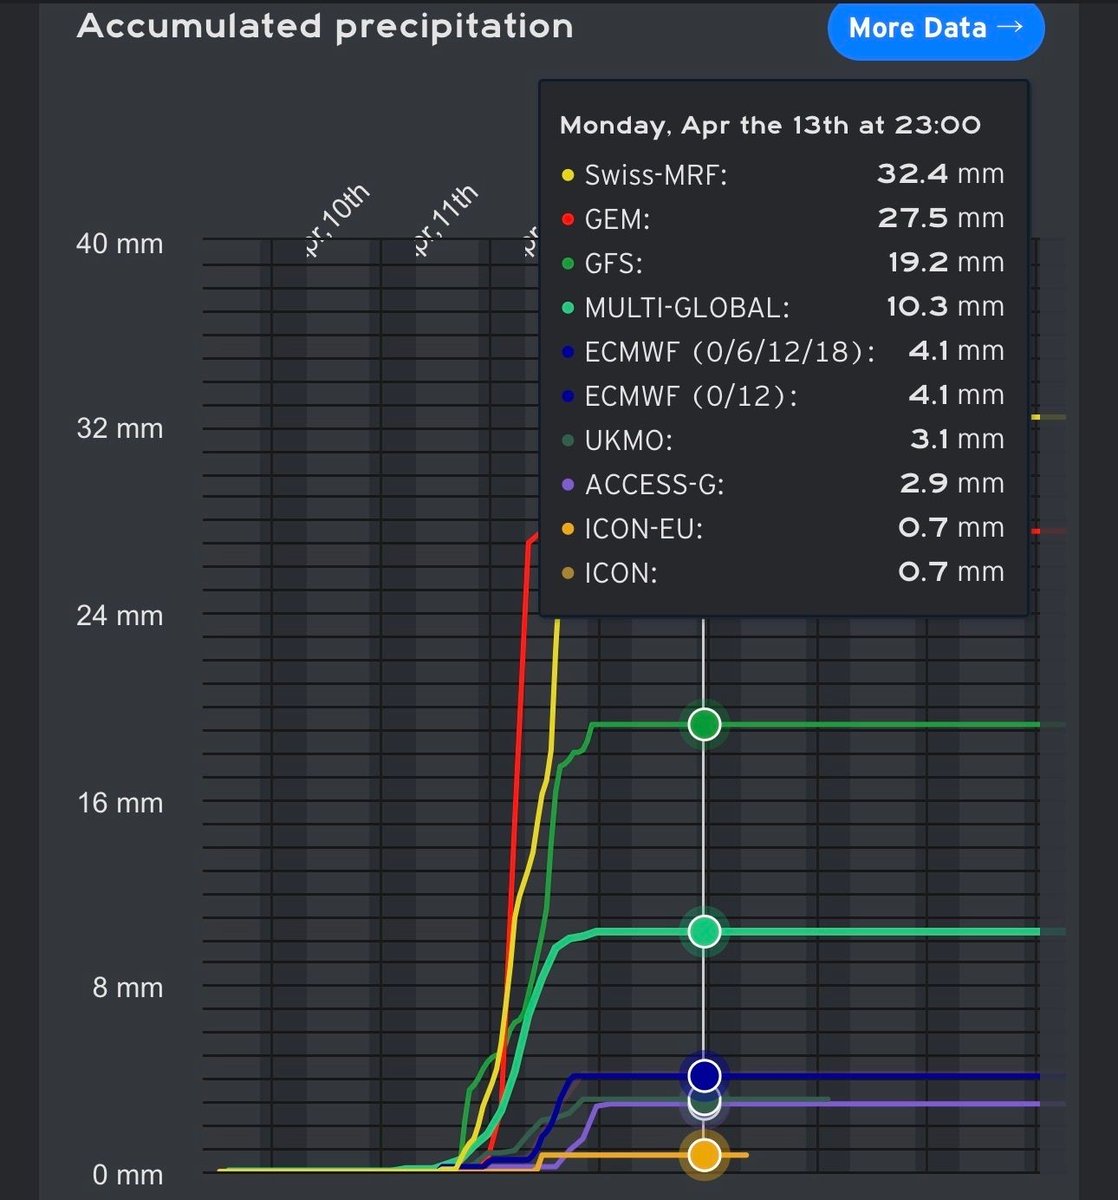Click the ICON 0.7 mm tooltip row

(782, 572)
